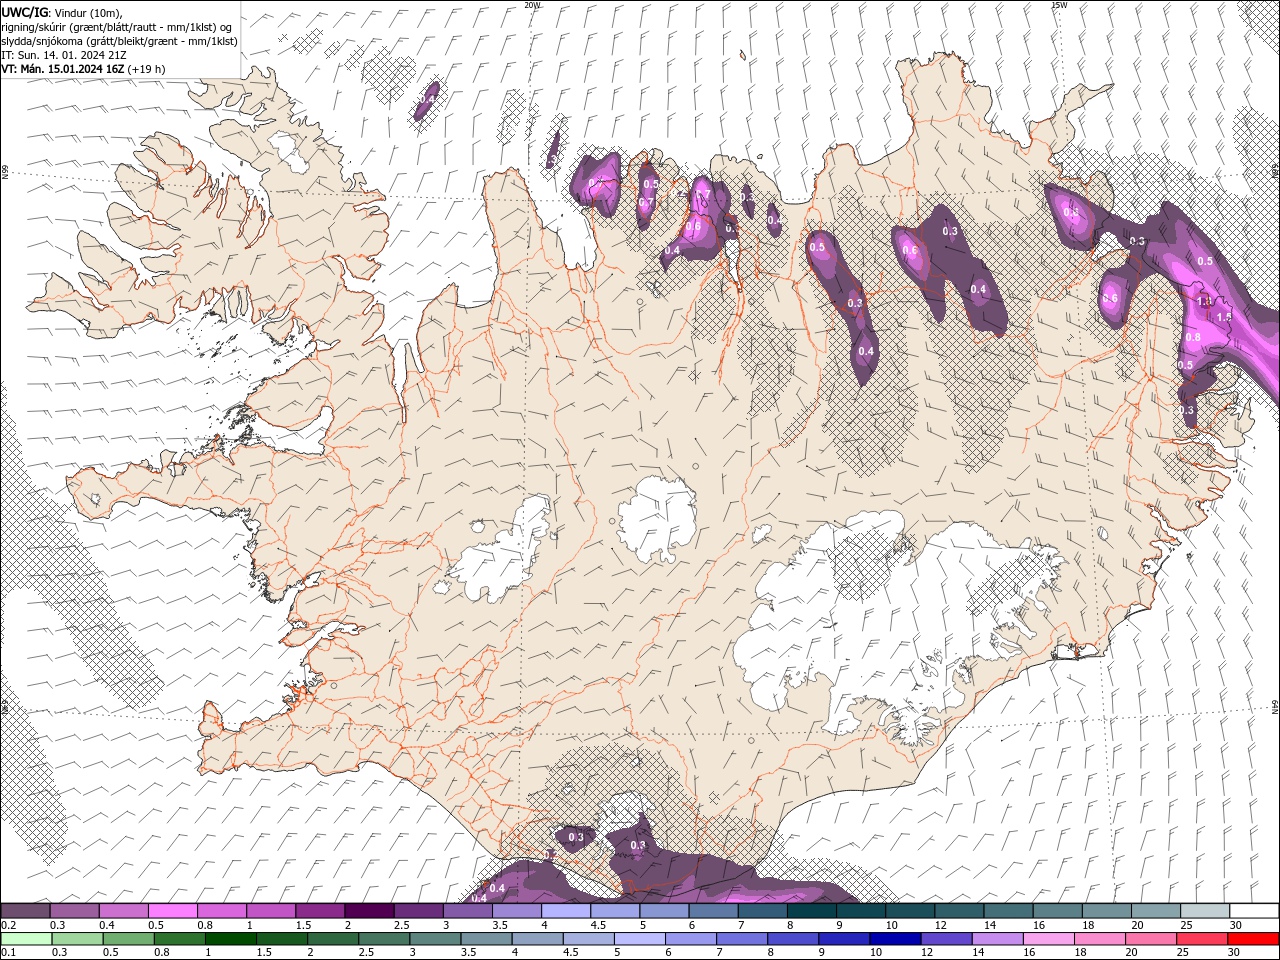Click the dark teal swatch at 8, snow legend
This screenshot has width=1280, height=960.
[810, 911]
